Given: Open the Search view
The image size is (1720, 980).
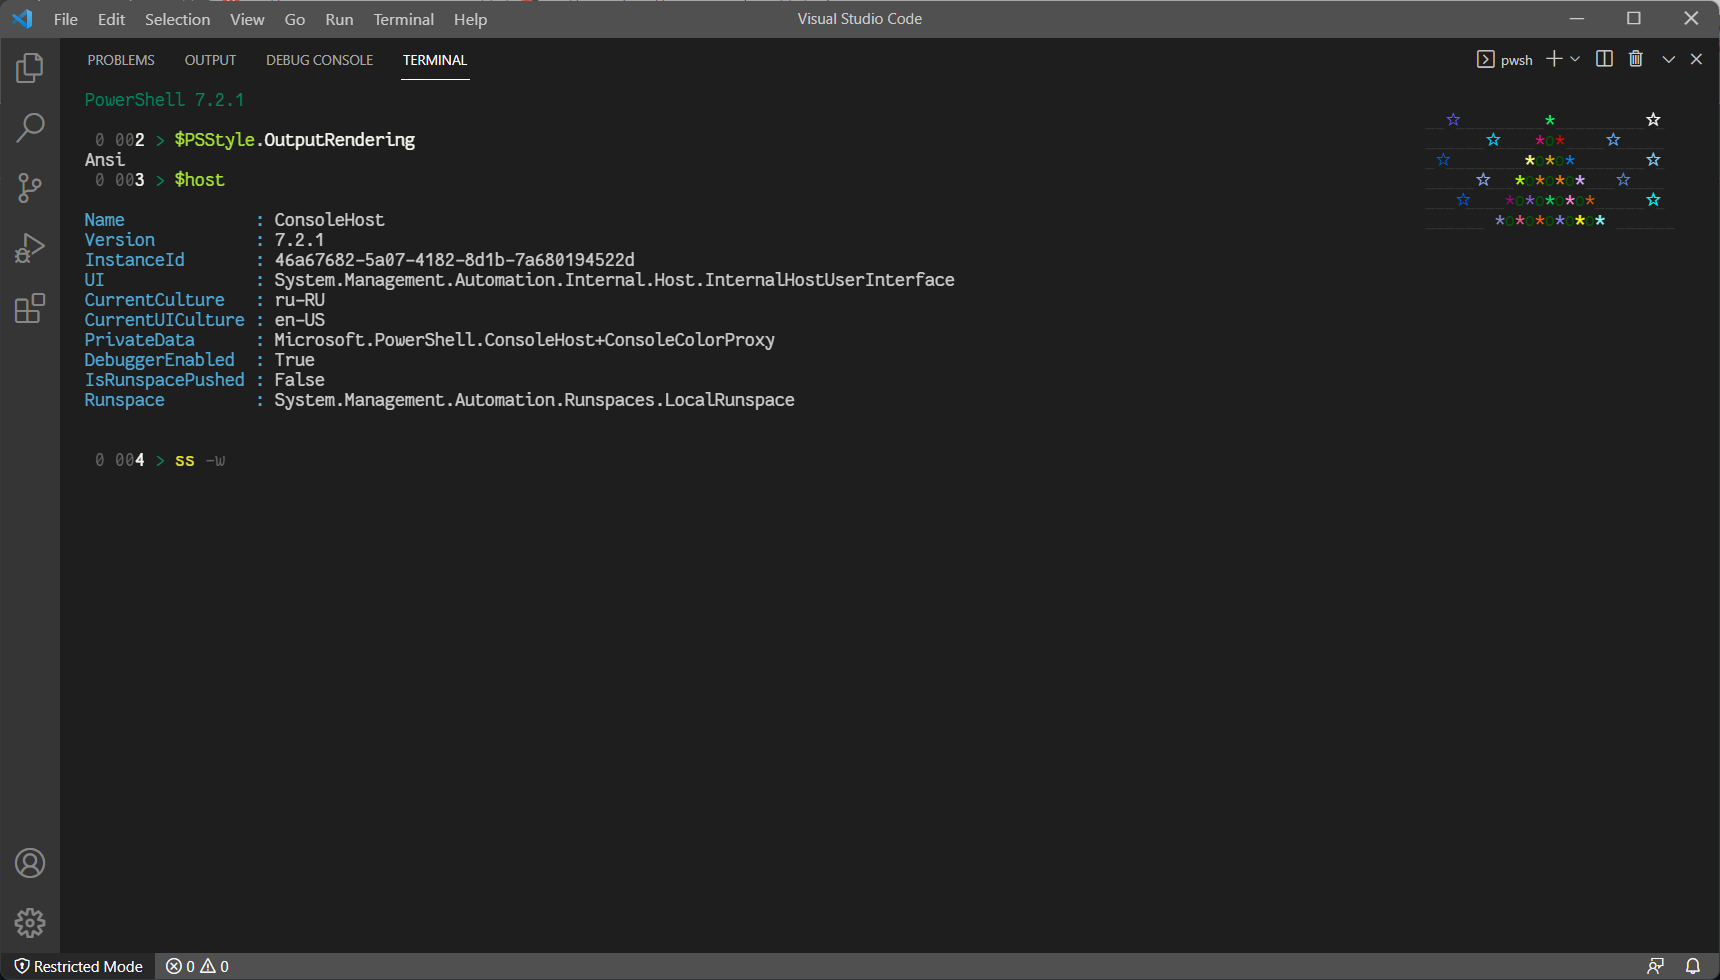Looking at the screenshot, I should tap(30, 127).
